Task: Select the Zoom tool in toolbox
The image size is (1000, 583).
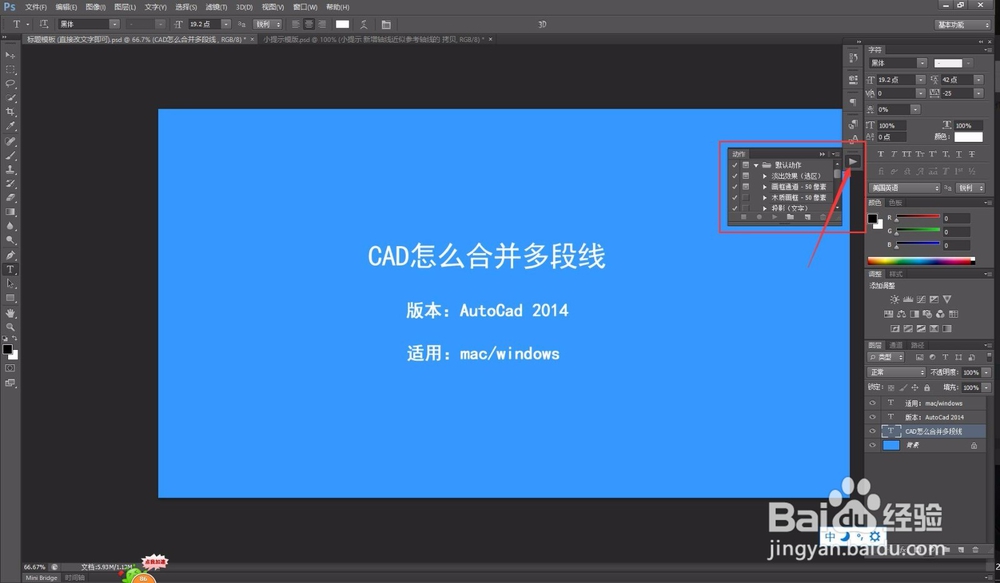Action: tap(10, 327)
